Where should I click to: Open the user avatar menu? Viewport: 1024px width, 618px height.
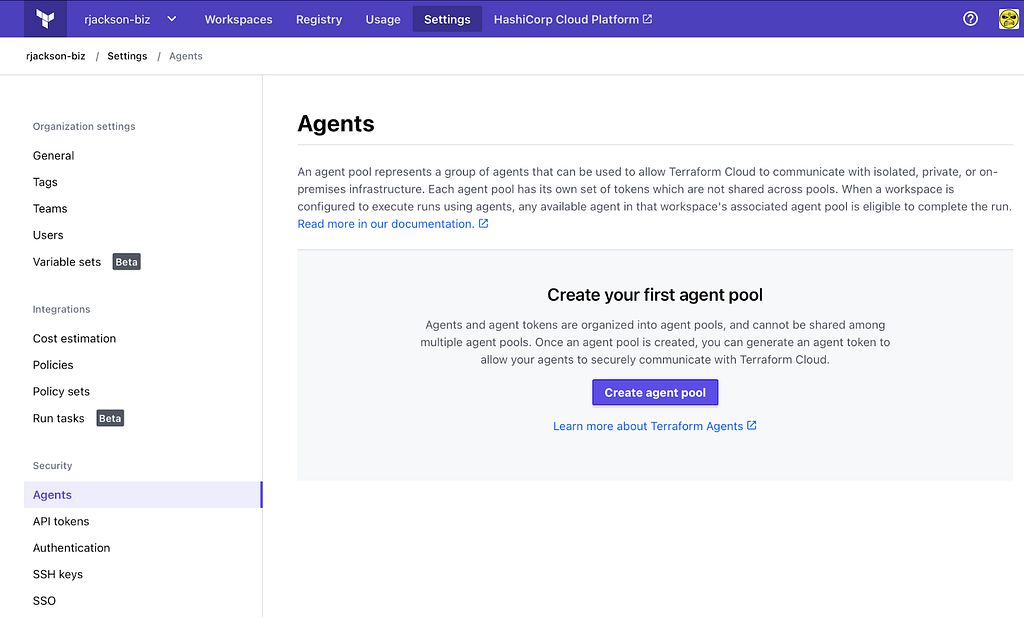coord(1008,19)
